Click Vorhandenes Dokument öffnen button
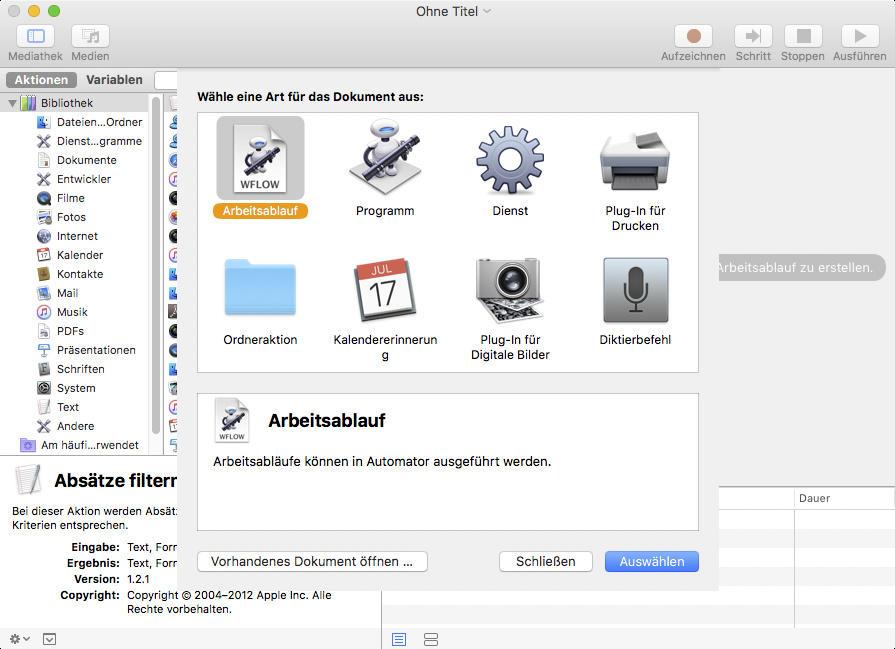Screen dimensions: 895x649 click(312, 562)
